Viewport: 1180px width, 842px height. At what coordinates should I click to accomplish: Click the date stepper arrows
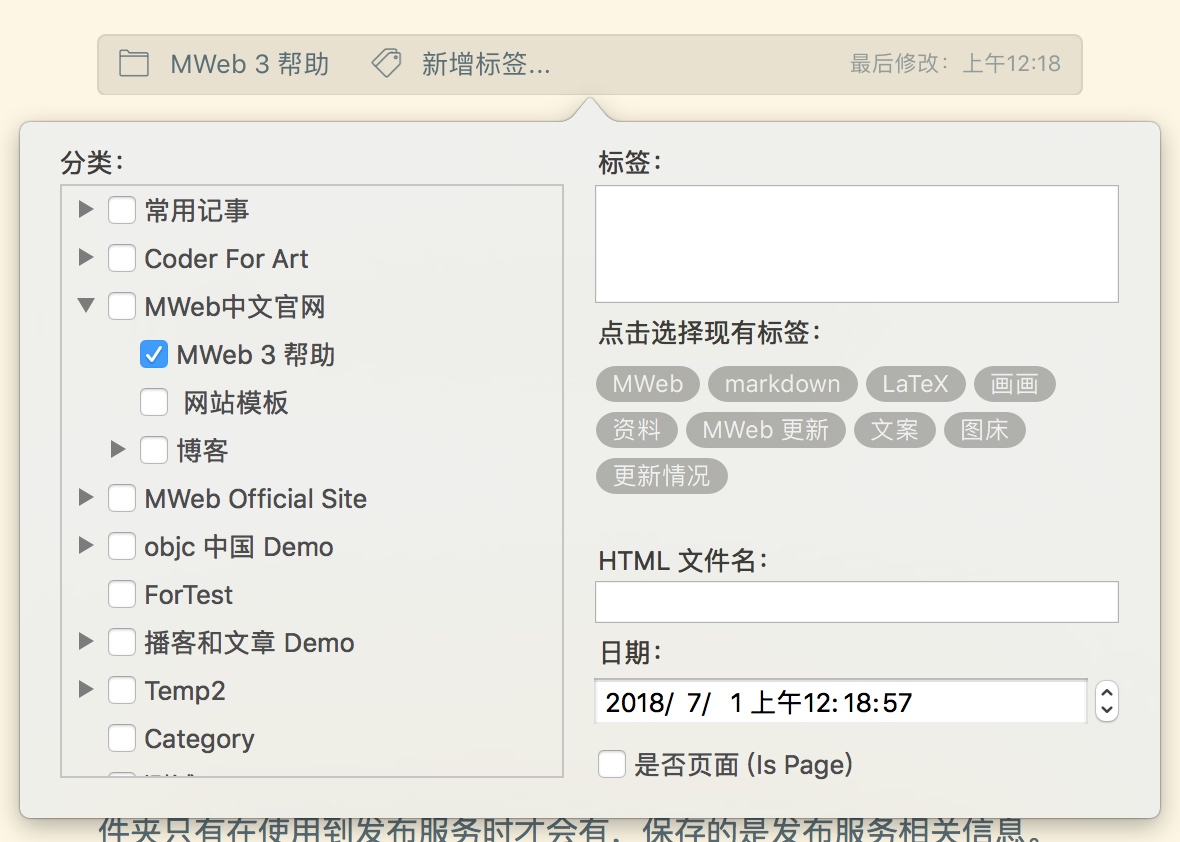point(1106,702)
